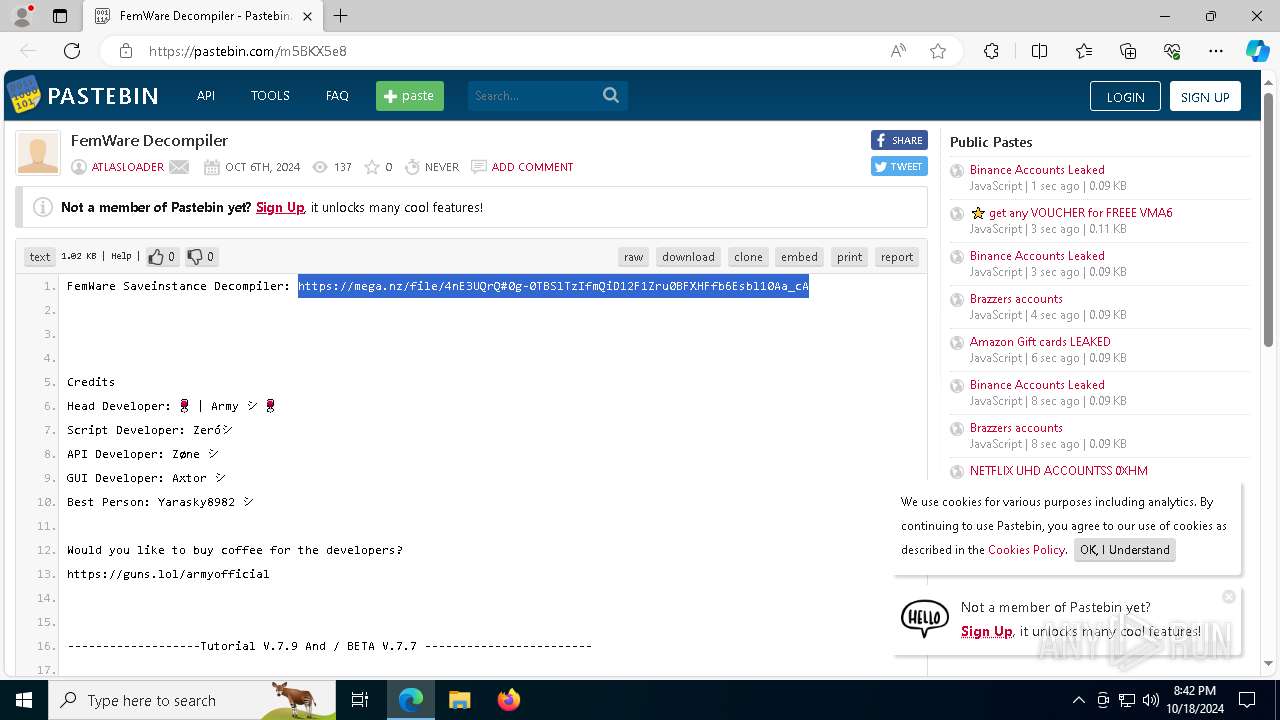1280x720 pixels.
Task: Accept cookies with OK, I Understand
Action: [x=1125, y=550]
